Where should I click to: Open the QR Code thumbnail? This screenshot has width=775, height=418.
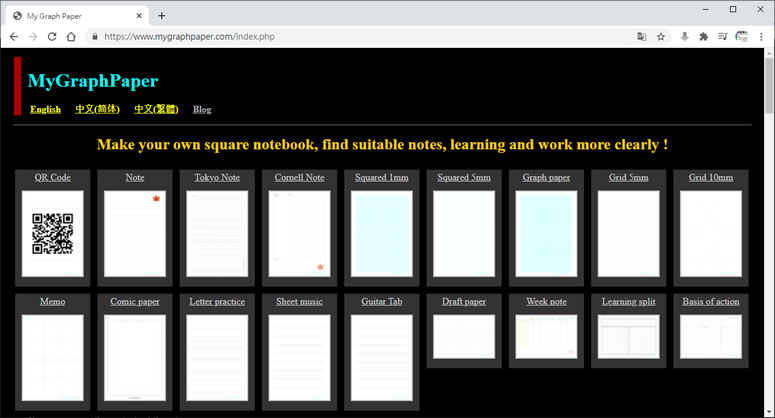click(x=52, y=234)
